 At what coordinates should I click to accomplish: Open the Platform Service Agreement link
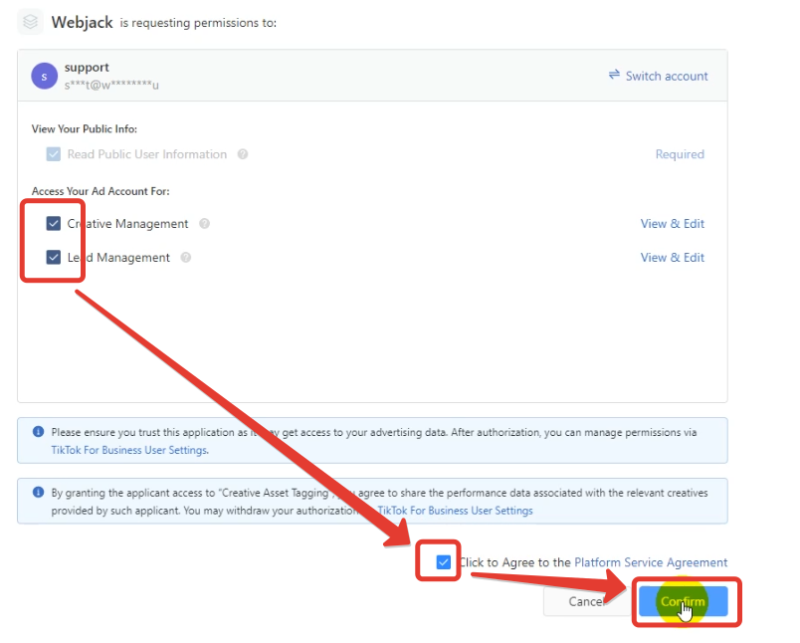click(x=651, y=562)
